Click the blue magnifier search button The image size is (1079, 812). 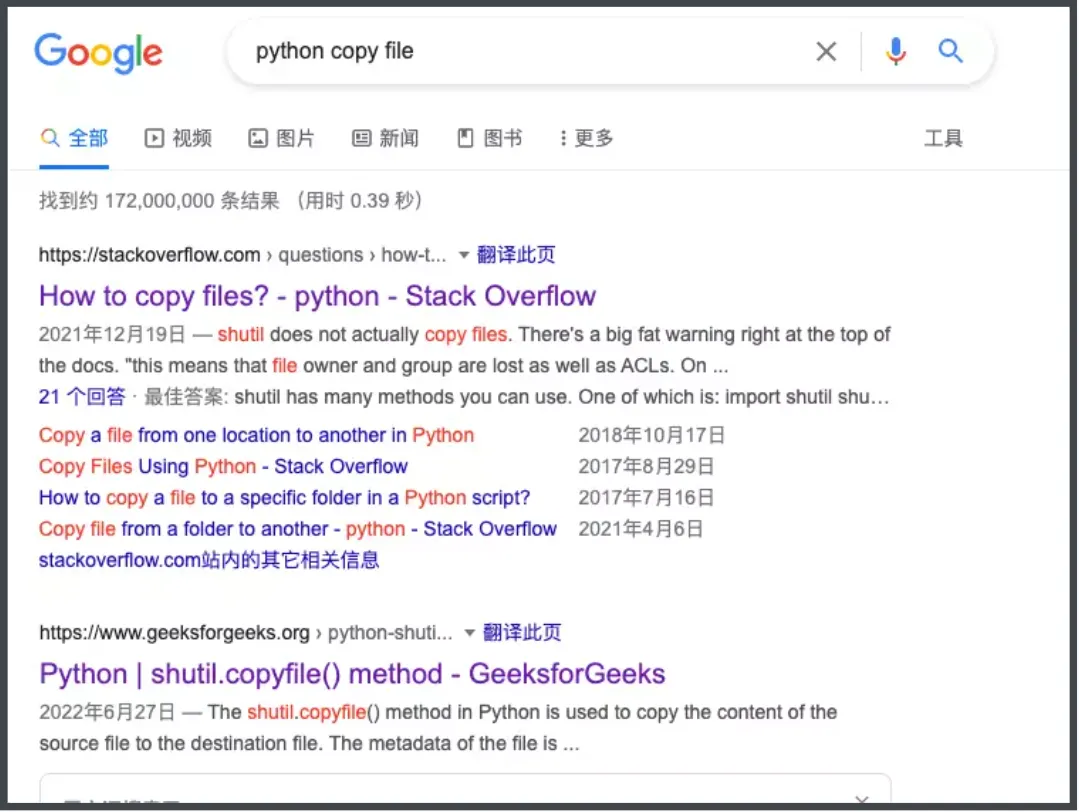pyautogui.click(x=950, y=52)
